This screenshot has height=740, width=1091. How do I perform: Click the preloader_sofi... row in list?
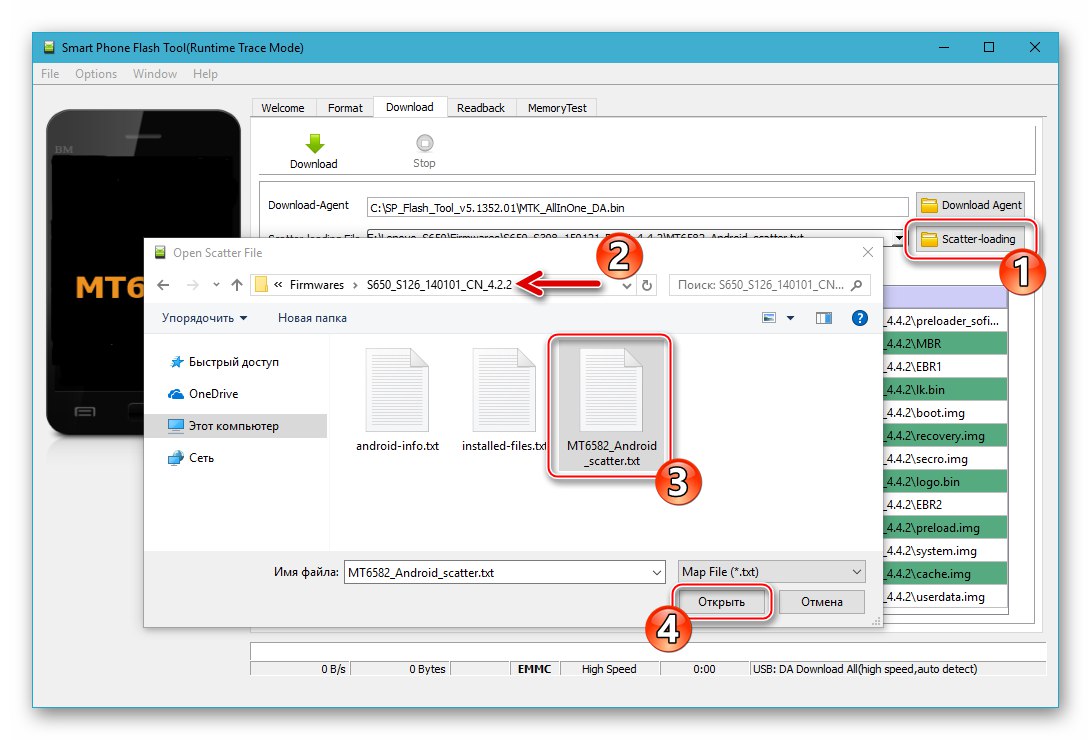pos(945,321)
